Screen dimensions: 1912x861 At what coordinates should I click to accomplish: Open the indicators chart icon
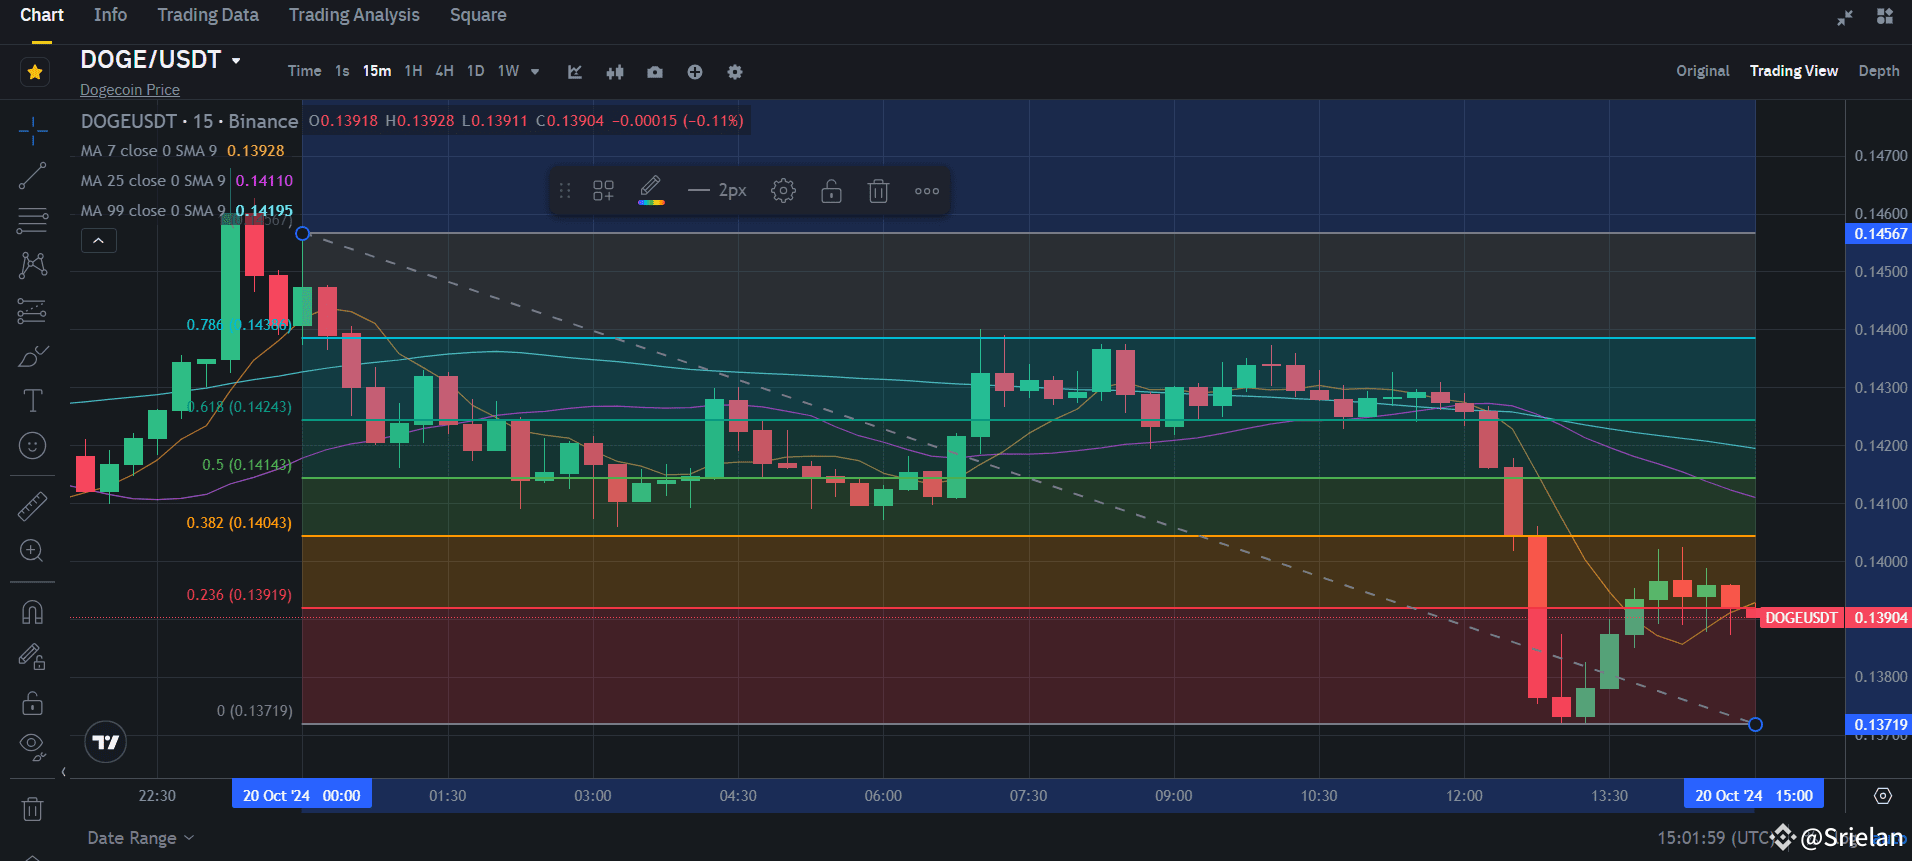(575, 72)
